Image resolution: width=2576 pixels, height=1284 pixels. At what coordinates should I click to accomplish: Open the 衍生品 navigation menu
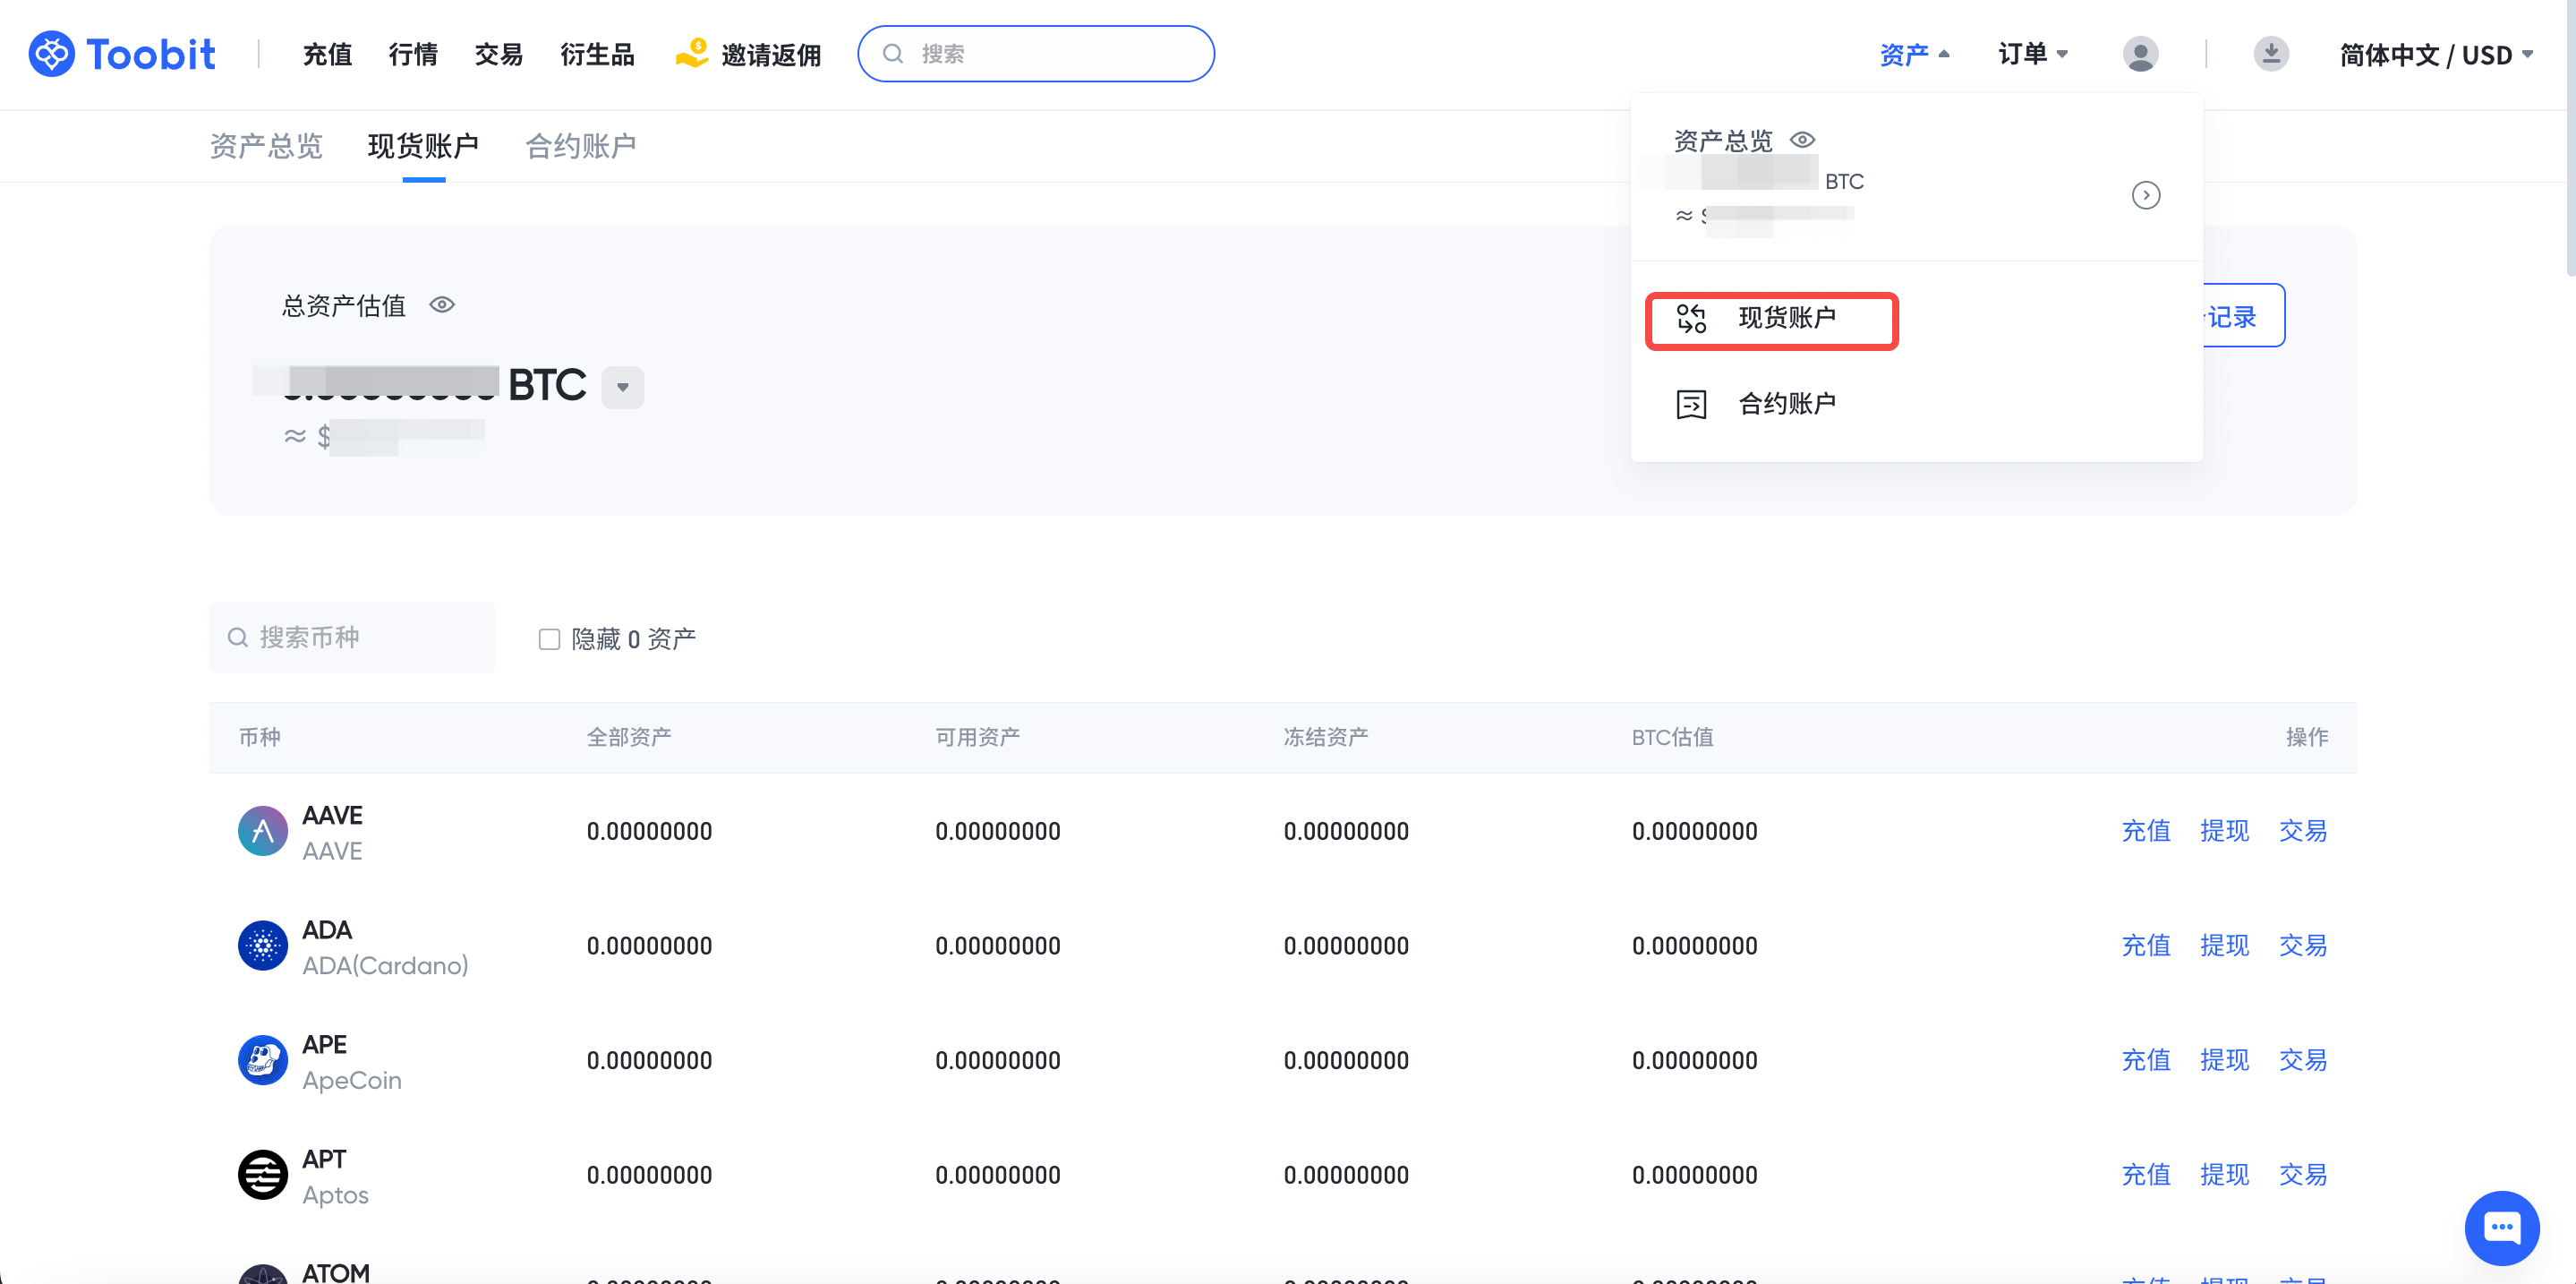click(597, 55)
